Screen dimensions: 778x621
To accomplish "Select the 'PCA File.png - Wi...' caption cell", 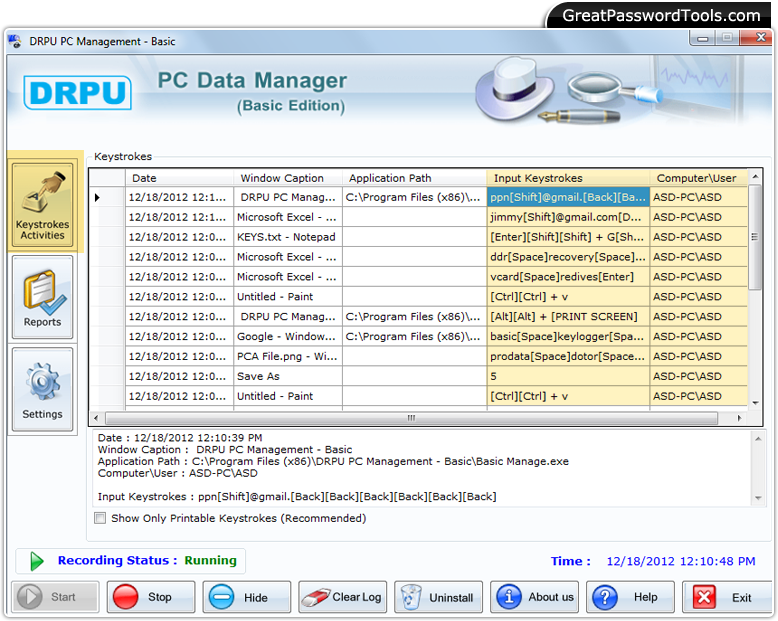I will coord(288,356).
